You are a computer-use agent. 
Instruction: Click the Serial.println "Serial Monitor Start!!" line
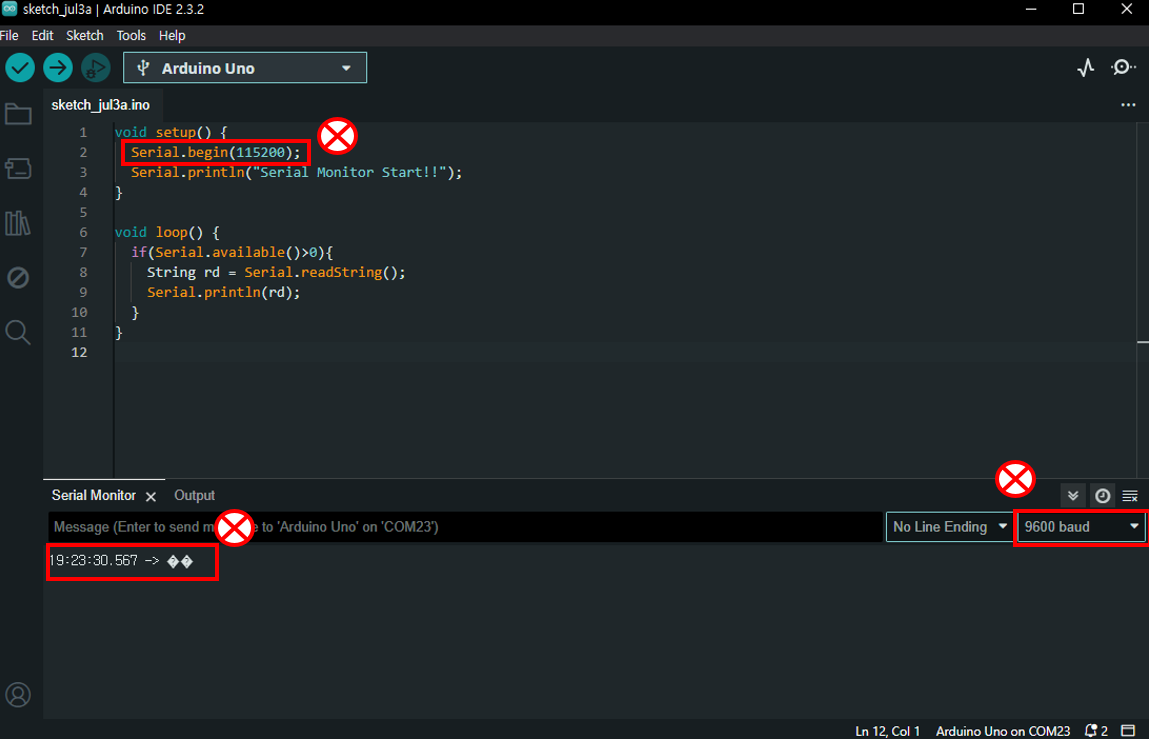click(x=297, y=172)
